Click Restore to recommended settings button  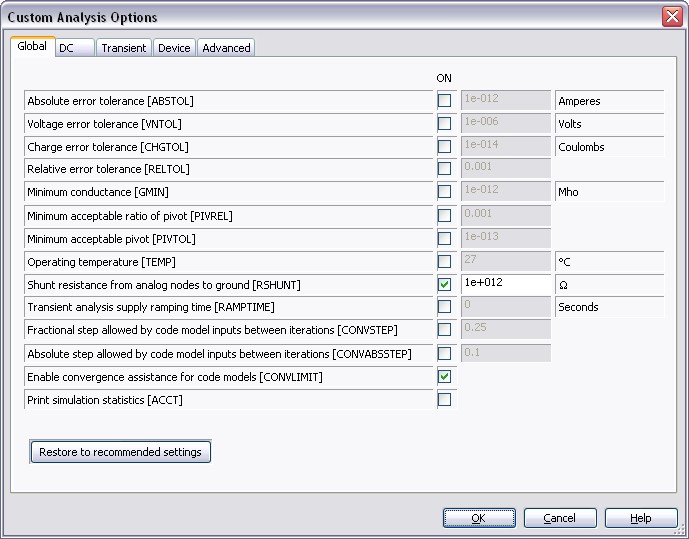[x=120, y=452]
